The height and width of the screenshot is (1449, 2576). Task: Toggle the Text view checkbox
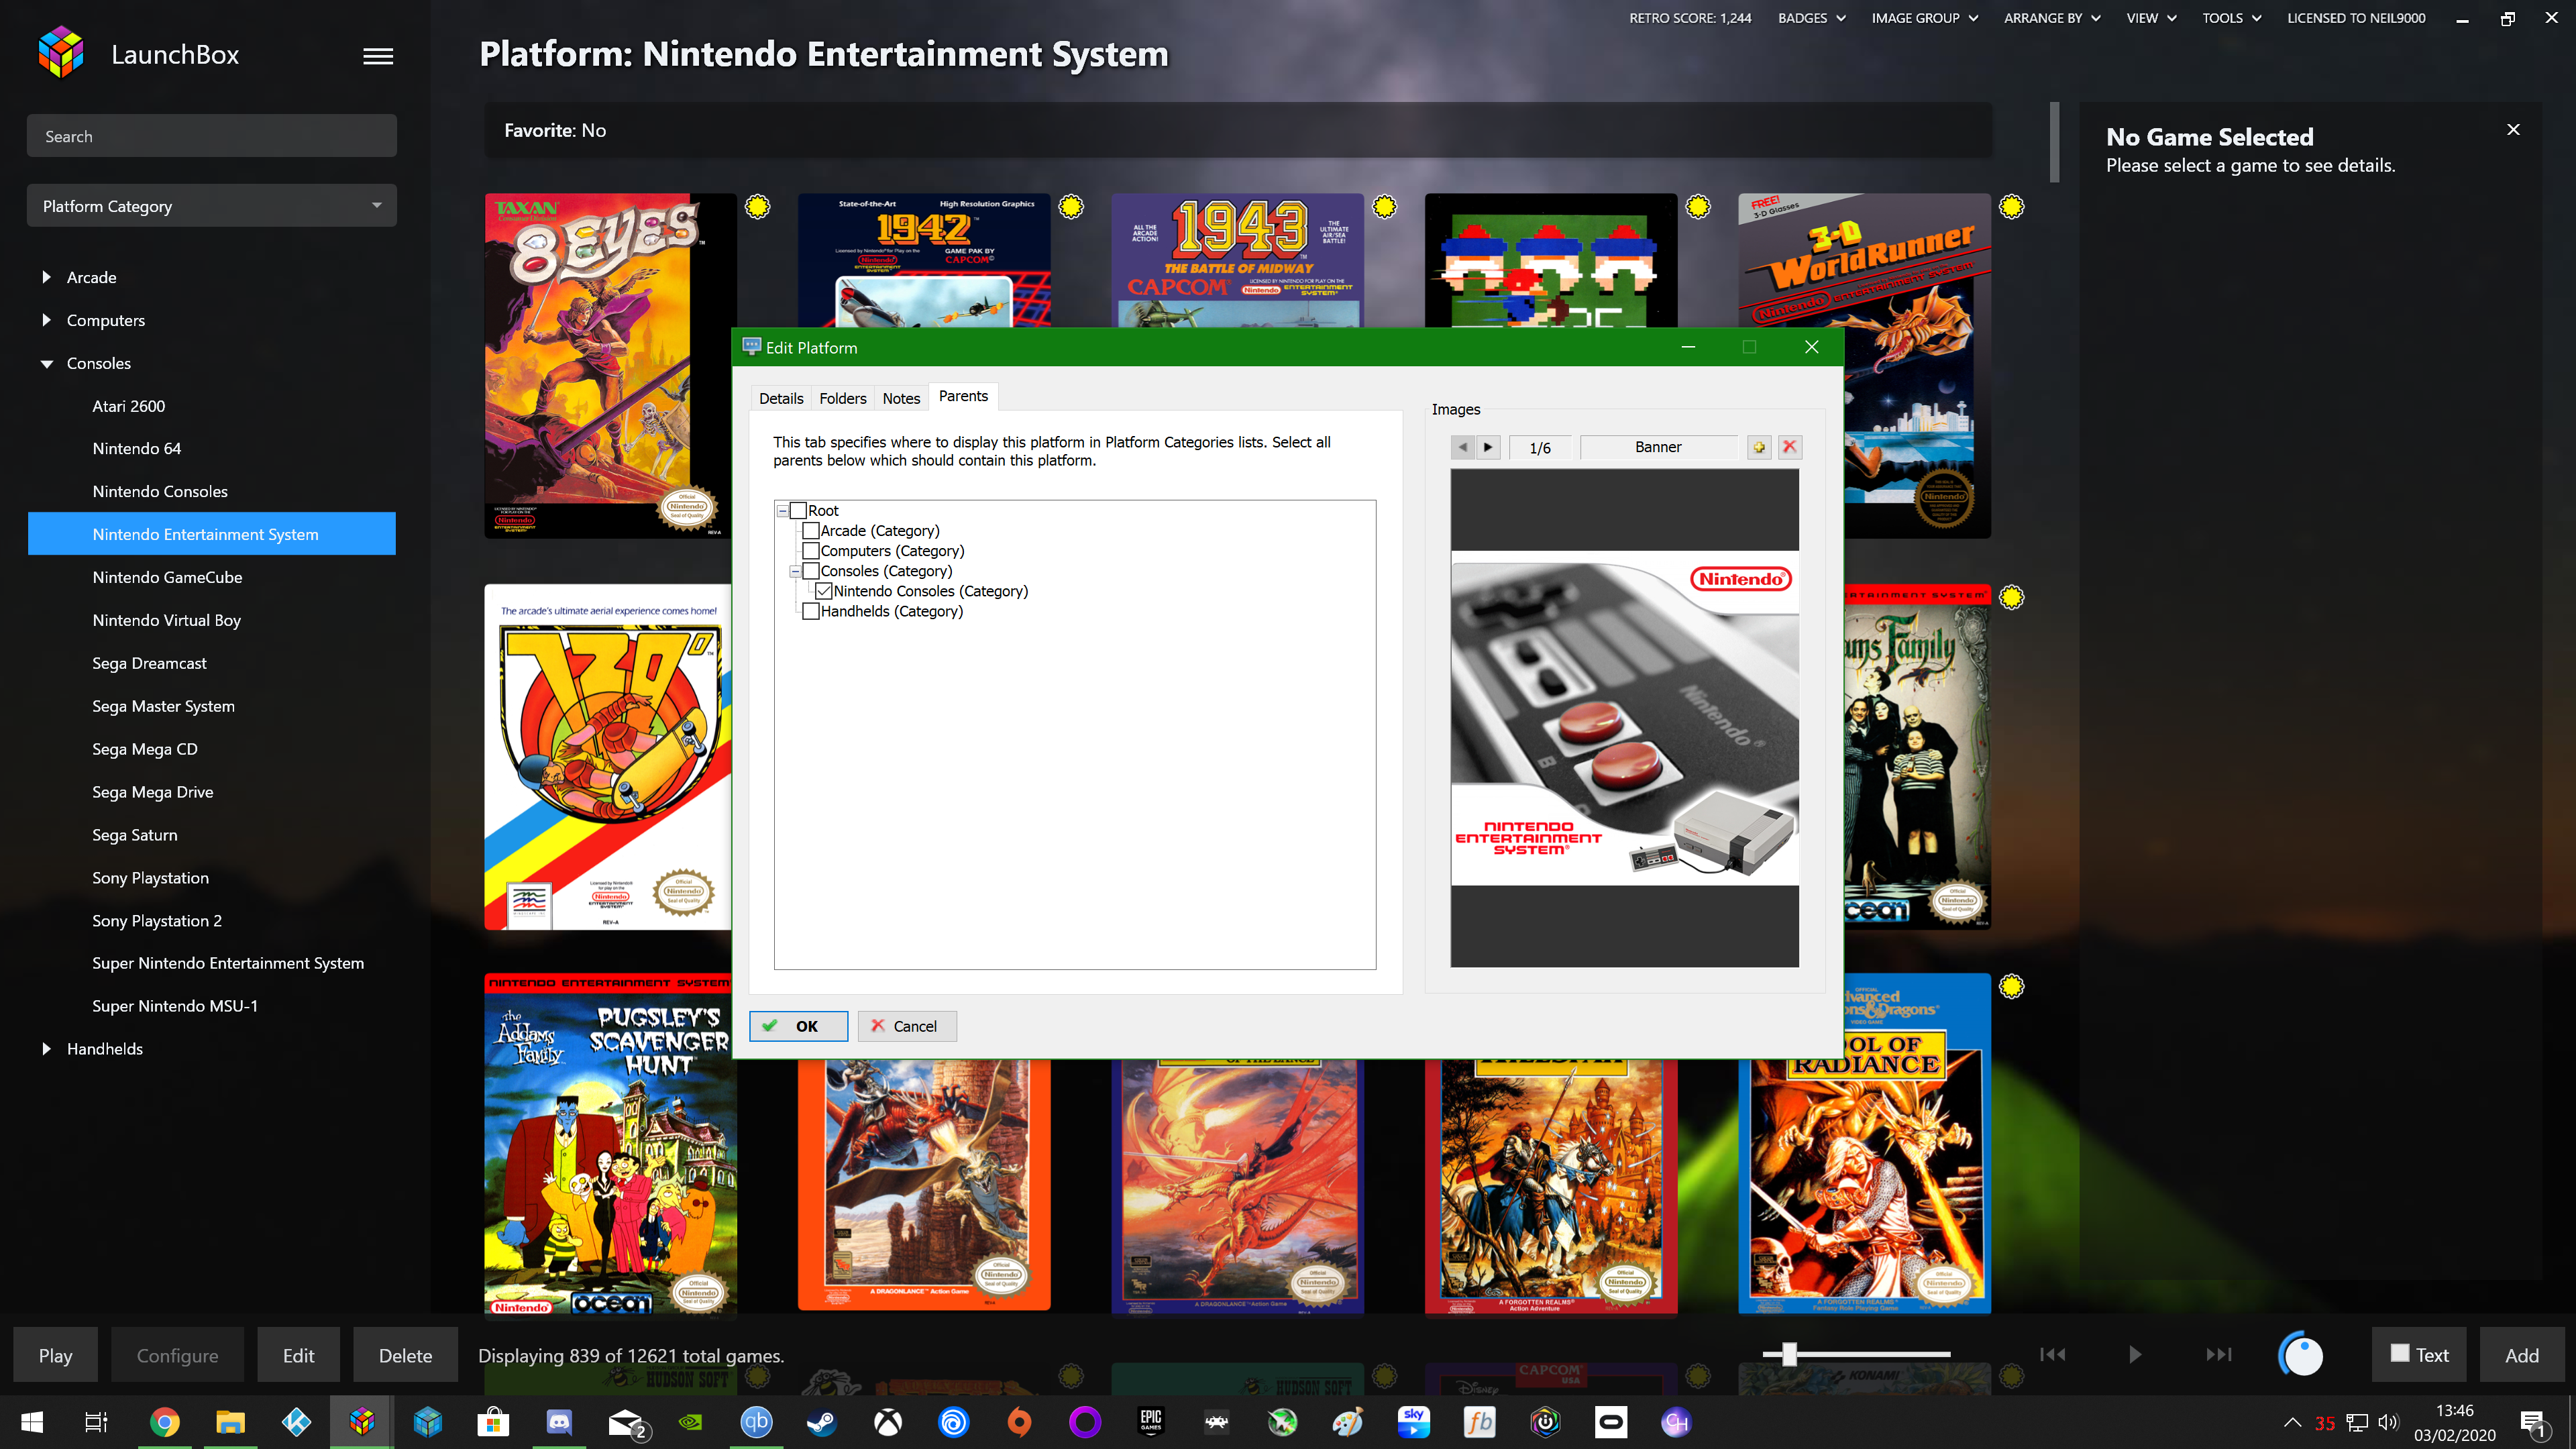(x=2400, y=1353)
